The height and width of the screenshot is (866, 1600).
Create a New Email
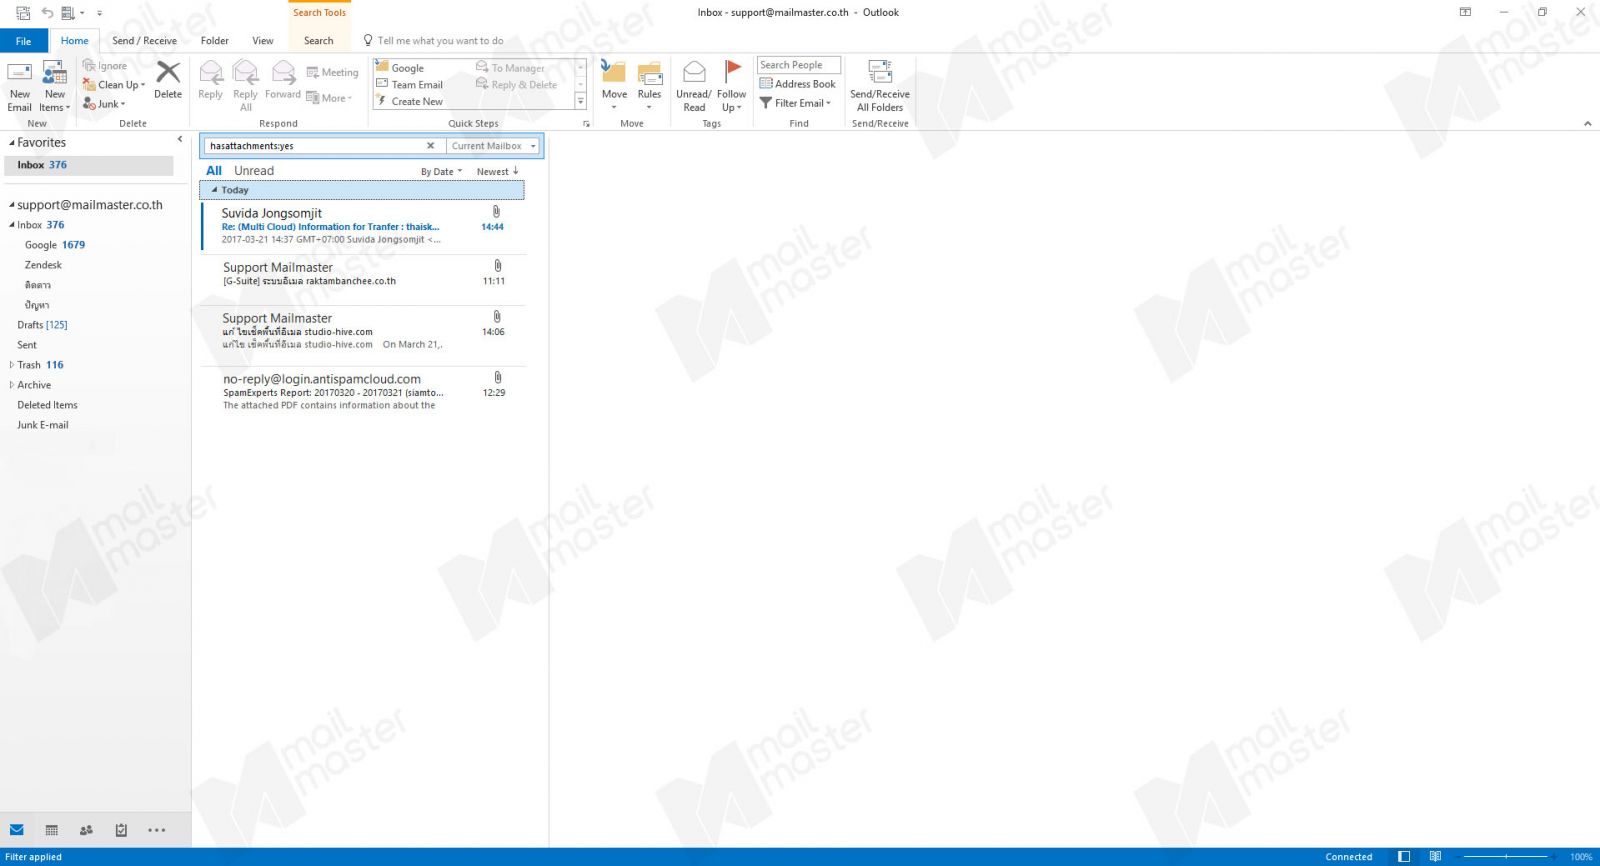pos(19,86)
